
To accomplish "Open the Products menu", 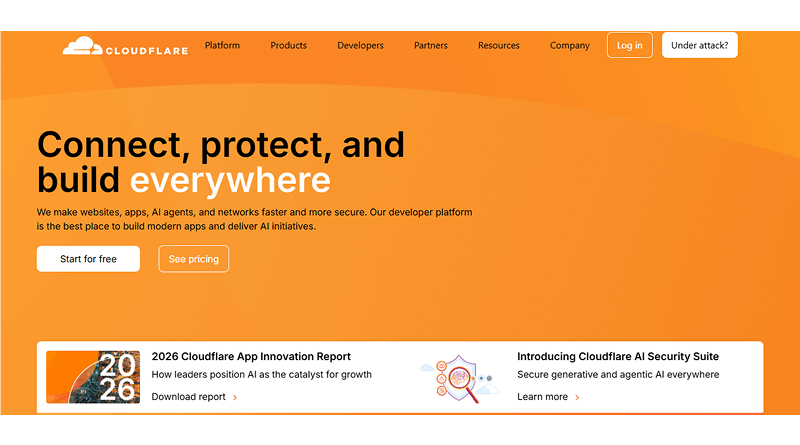I will click(x=288, y=45).
